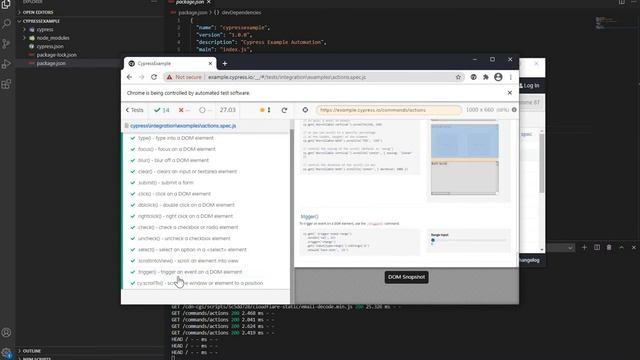This screenshot has width=640, height=360.
Task: Click the DOM Snapshot label
Action: [406, 277]
